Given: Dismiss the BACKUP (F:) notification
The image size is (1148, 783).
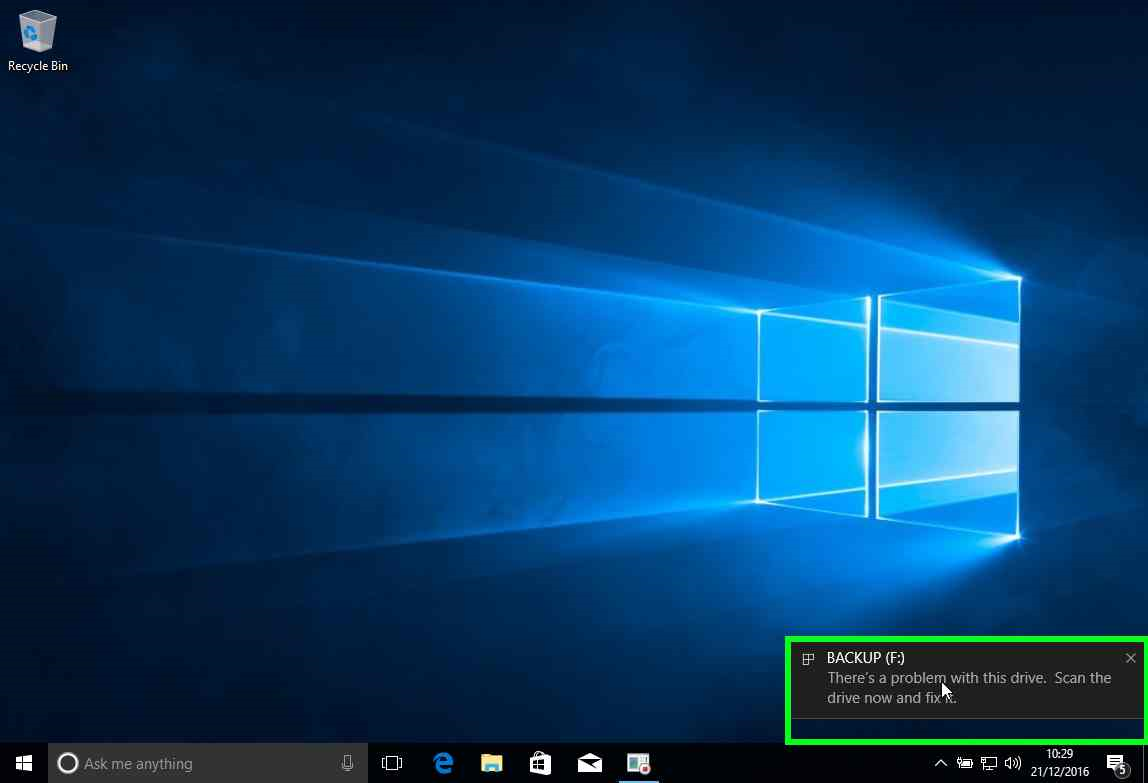Looking at the screenshot, I should [x=1130, y=658].
